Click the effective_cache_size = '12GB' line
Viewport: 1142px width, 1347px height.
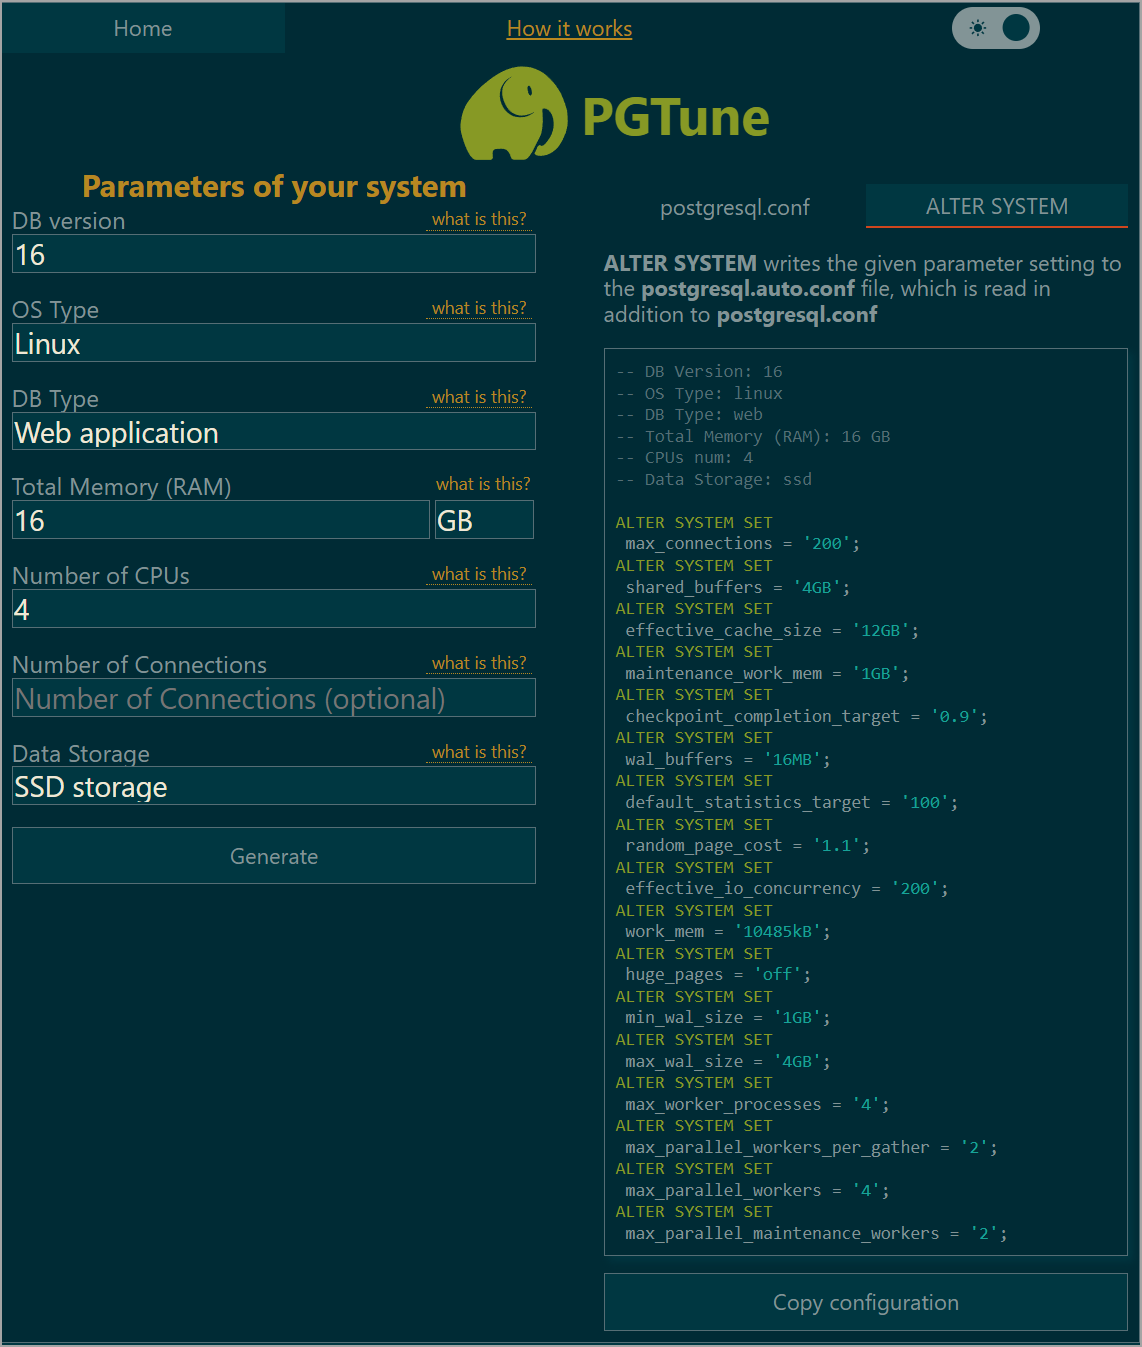[772, 630]
